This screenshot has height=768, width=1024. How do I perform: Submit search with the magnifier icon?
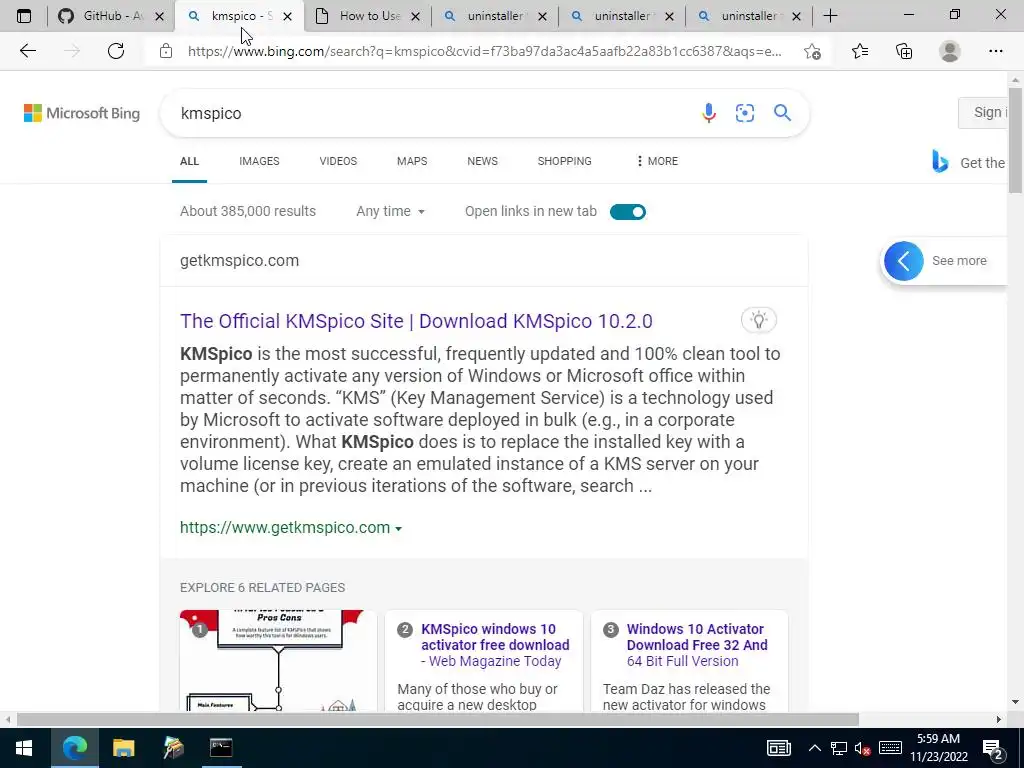point(782,113)
